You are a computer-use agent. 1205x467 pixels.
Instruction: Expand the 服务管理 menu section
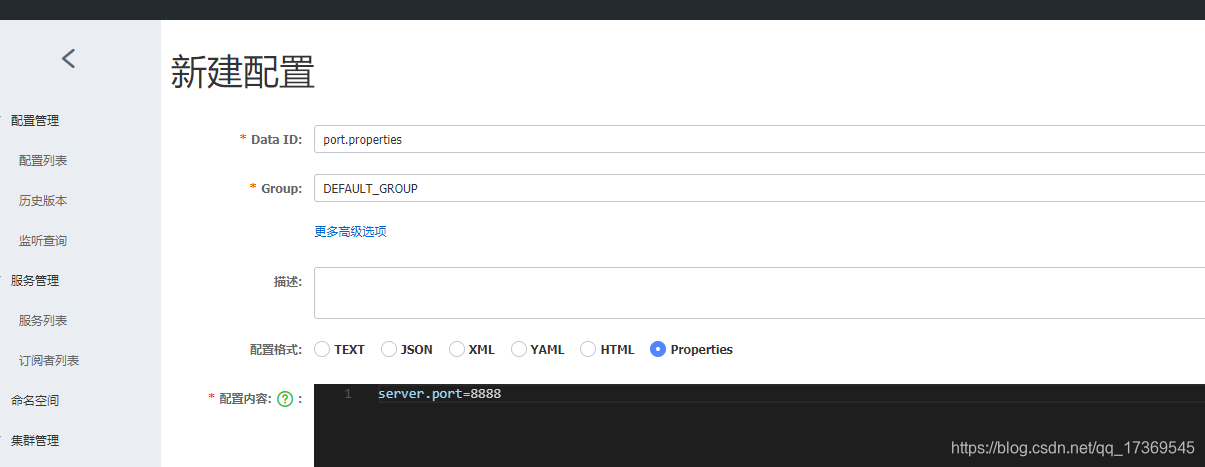pos(35,280)
